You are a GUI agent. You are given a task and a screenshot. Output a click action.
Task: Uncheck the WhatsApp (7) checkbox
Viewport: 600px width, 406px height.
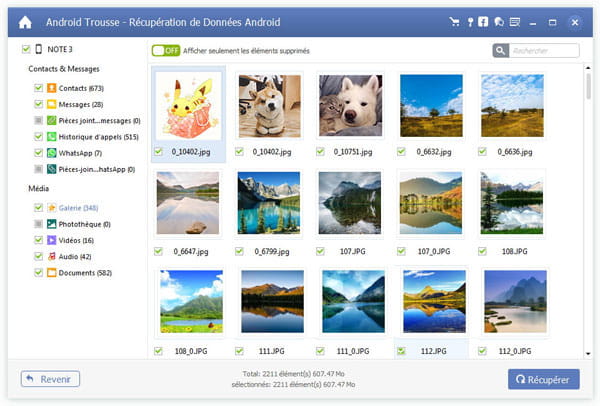pyautogui.click(x=38, y=153)
